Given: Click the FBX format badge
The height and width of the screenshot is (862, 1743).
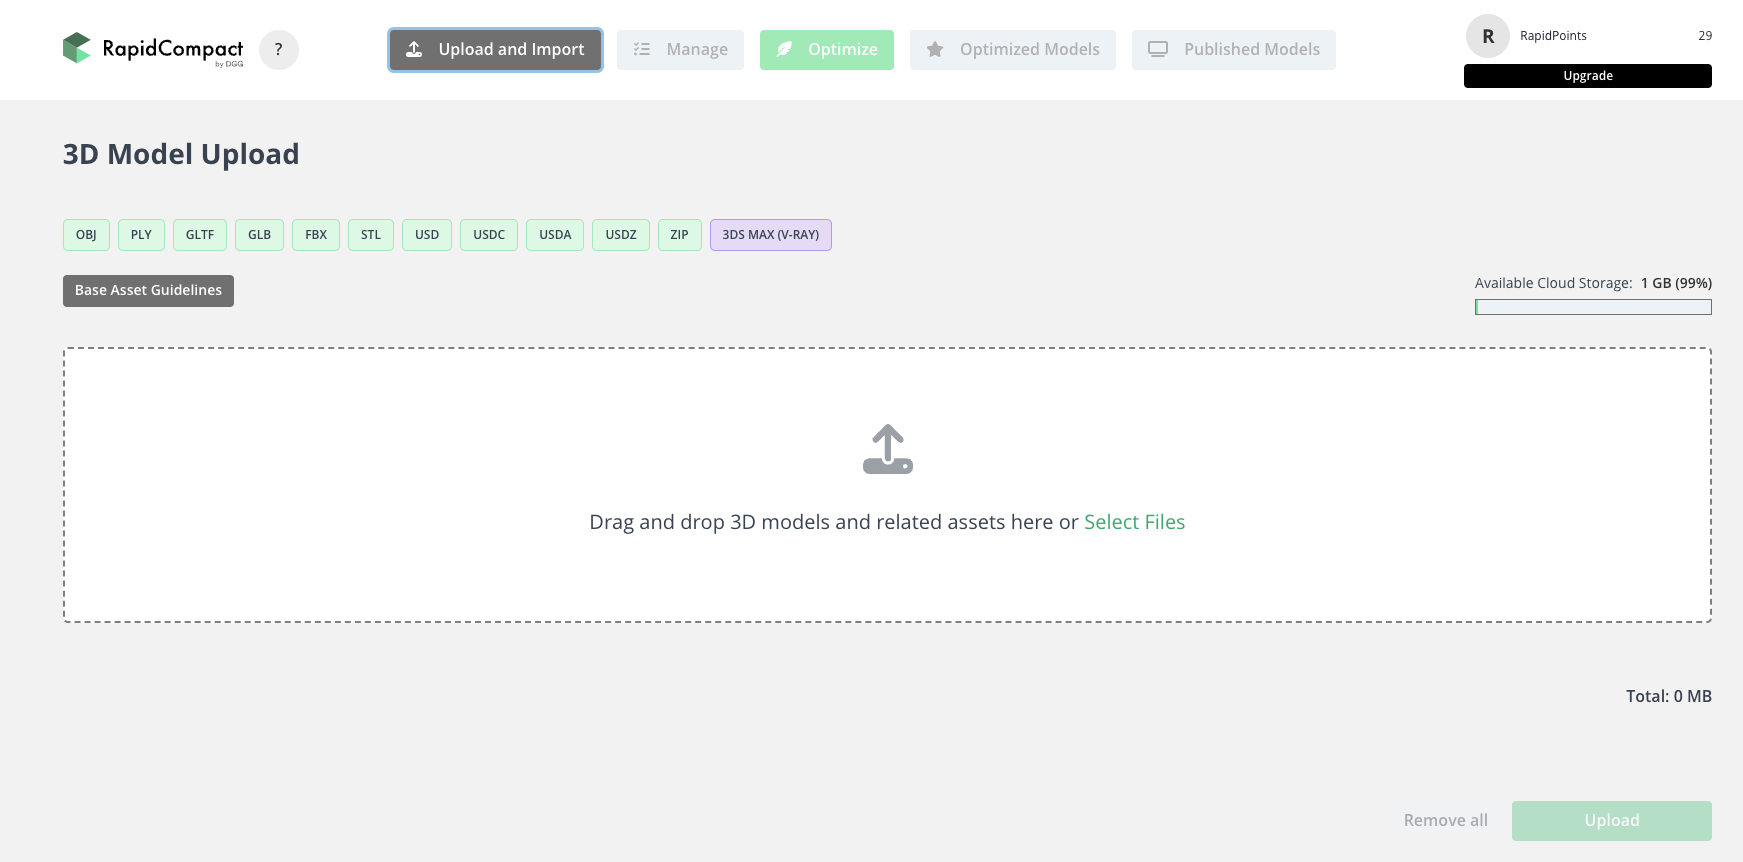Looking at the screenshot, I should [x=315, y=235].
